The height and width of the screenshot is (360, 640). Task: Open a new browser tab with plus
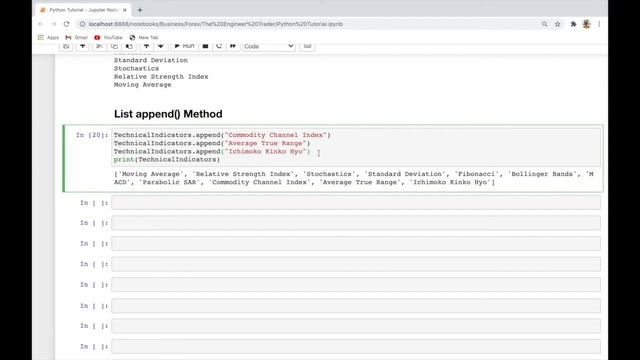[x=140, y=10]
